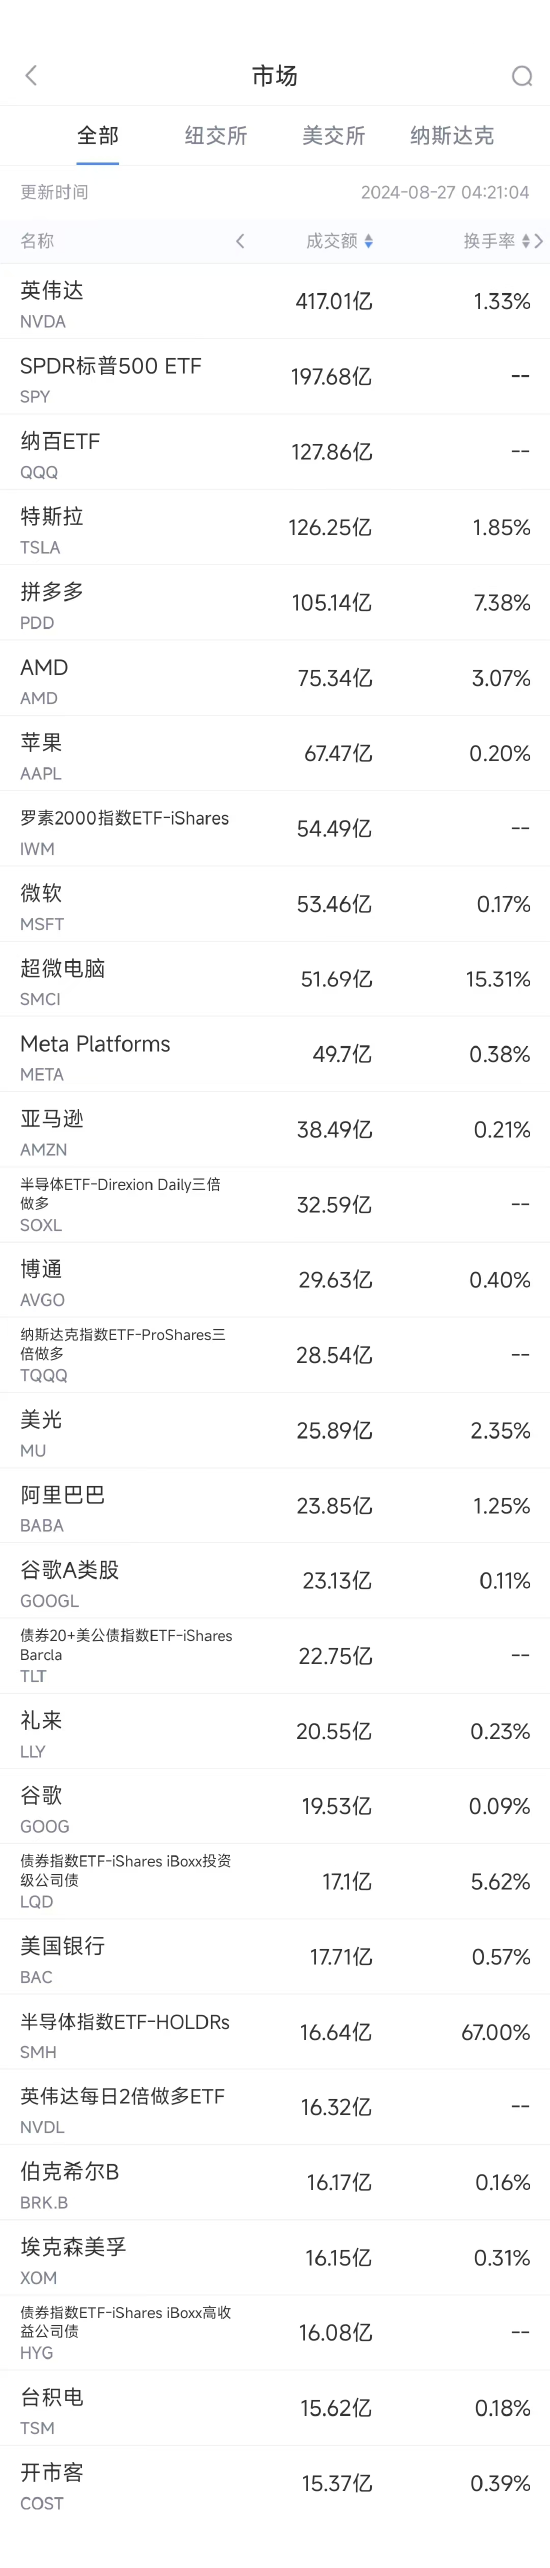Image resolution: width=550 pixels, height=2568 pixels.
Task: Open the search magnifier icon
Action: [521, 76]
